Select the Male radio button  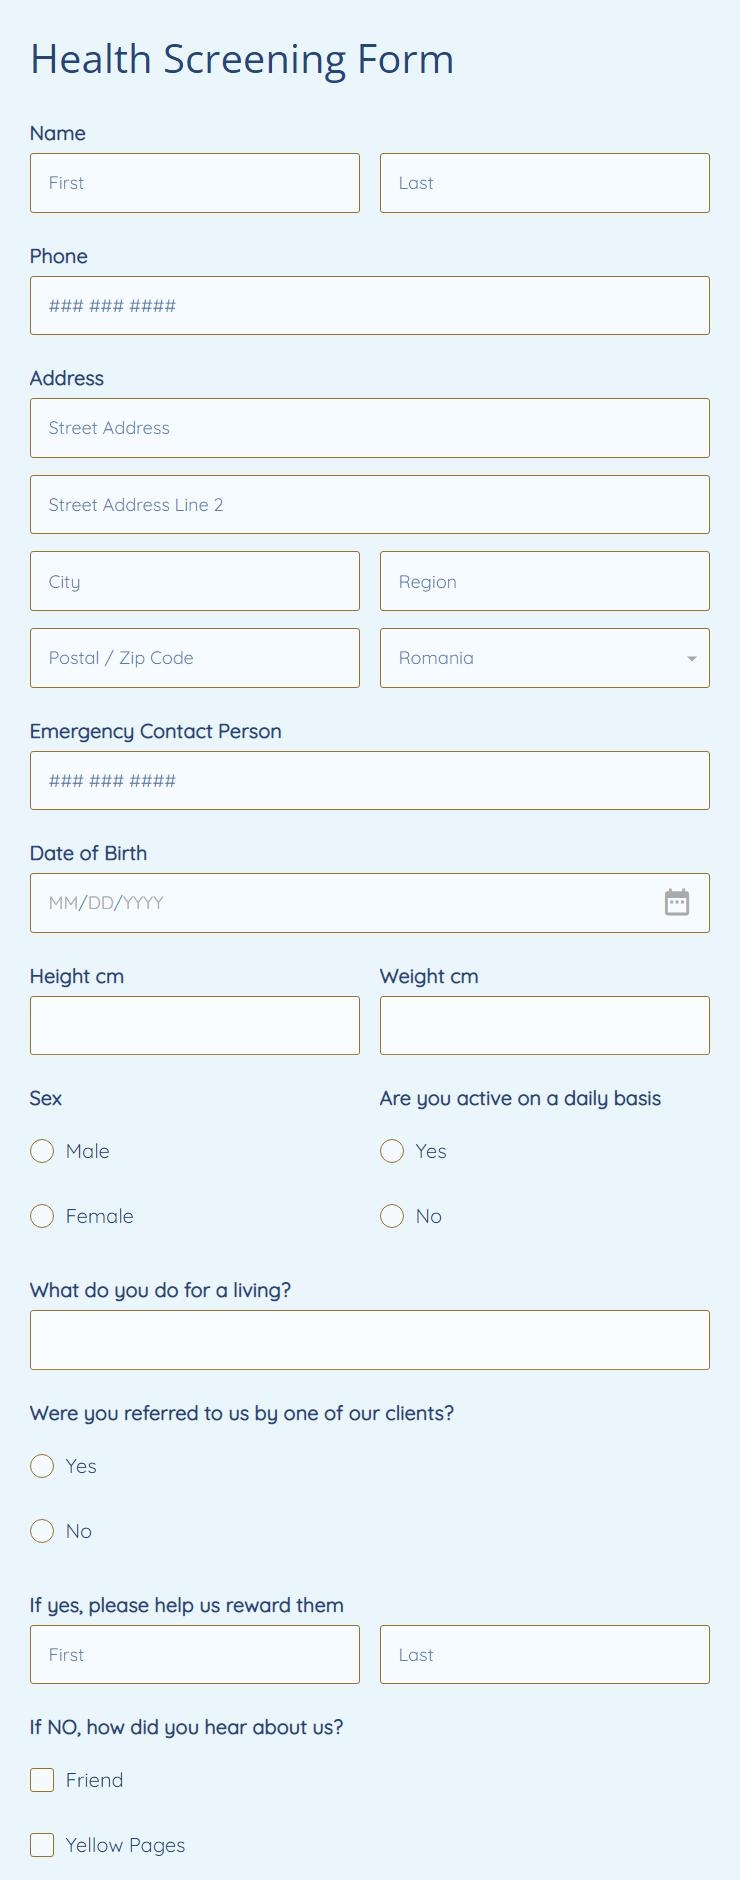point(41,1151)
